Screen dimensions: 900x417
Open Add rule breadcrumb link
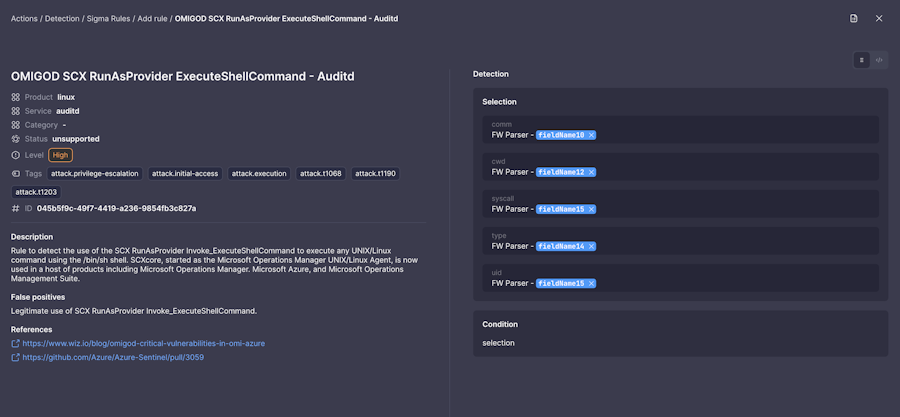pyautogui.click(x=152, y=19)
